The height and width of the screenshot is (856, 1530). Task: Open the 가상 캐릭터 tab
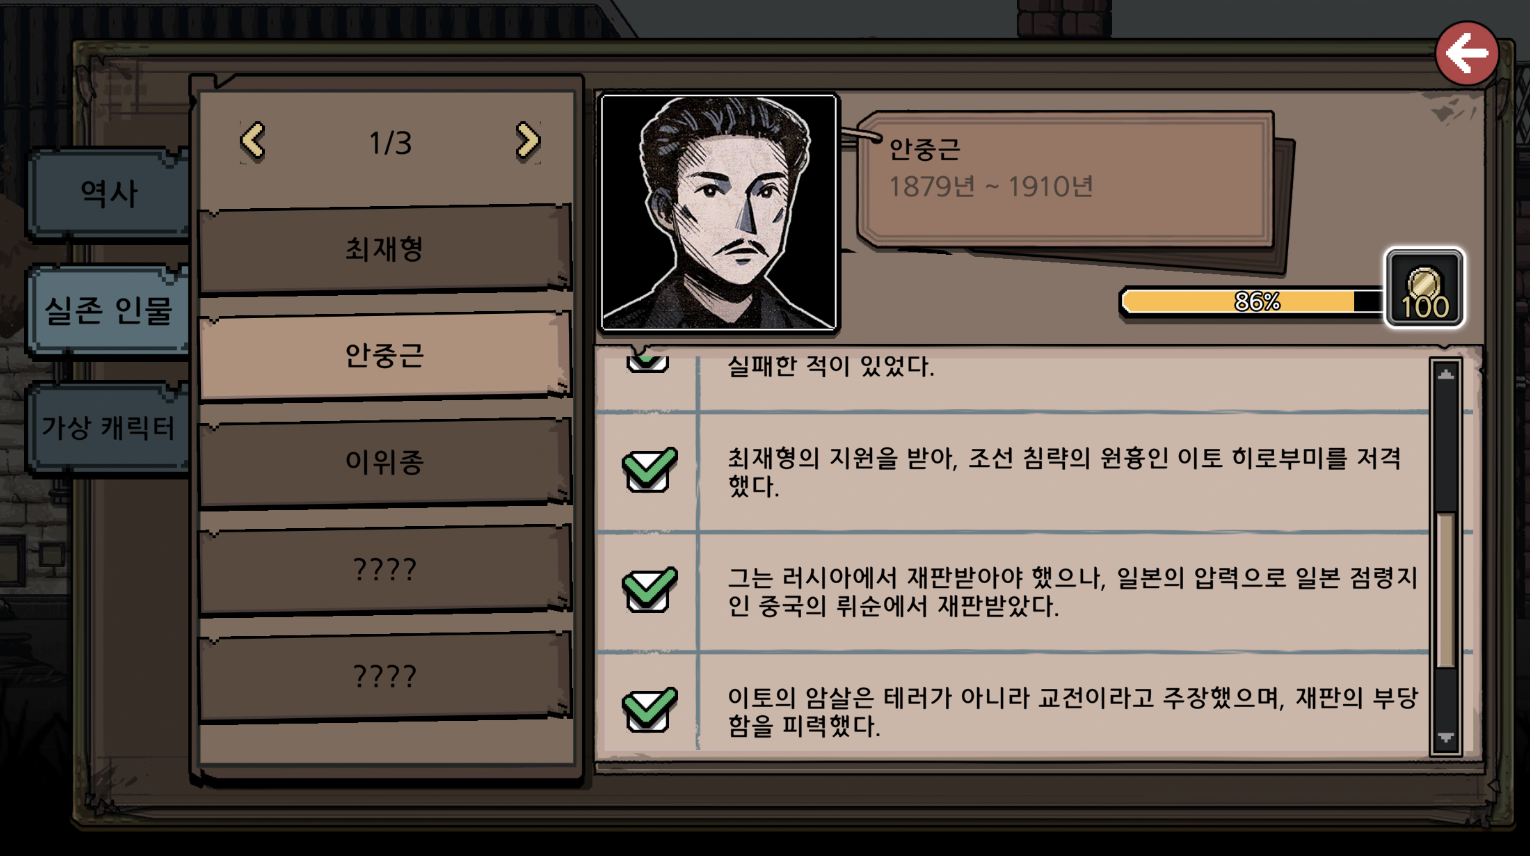pyautogui.click(x=108, y=428)
